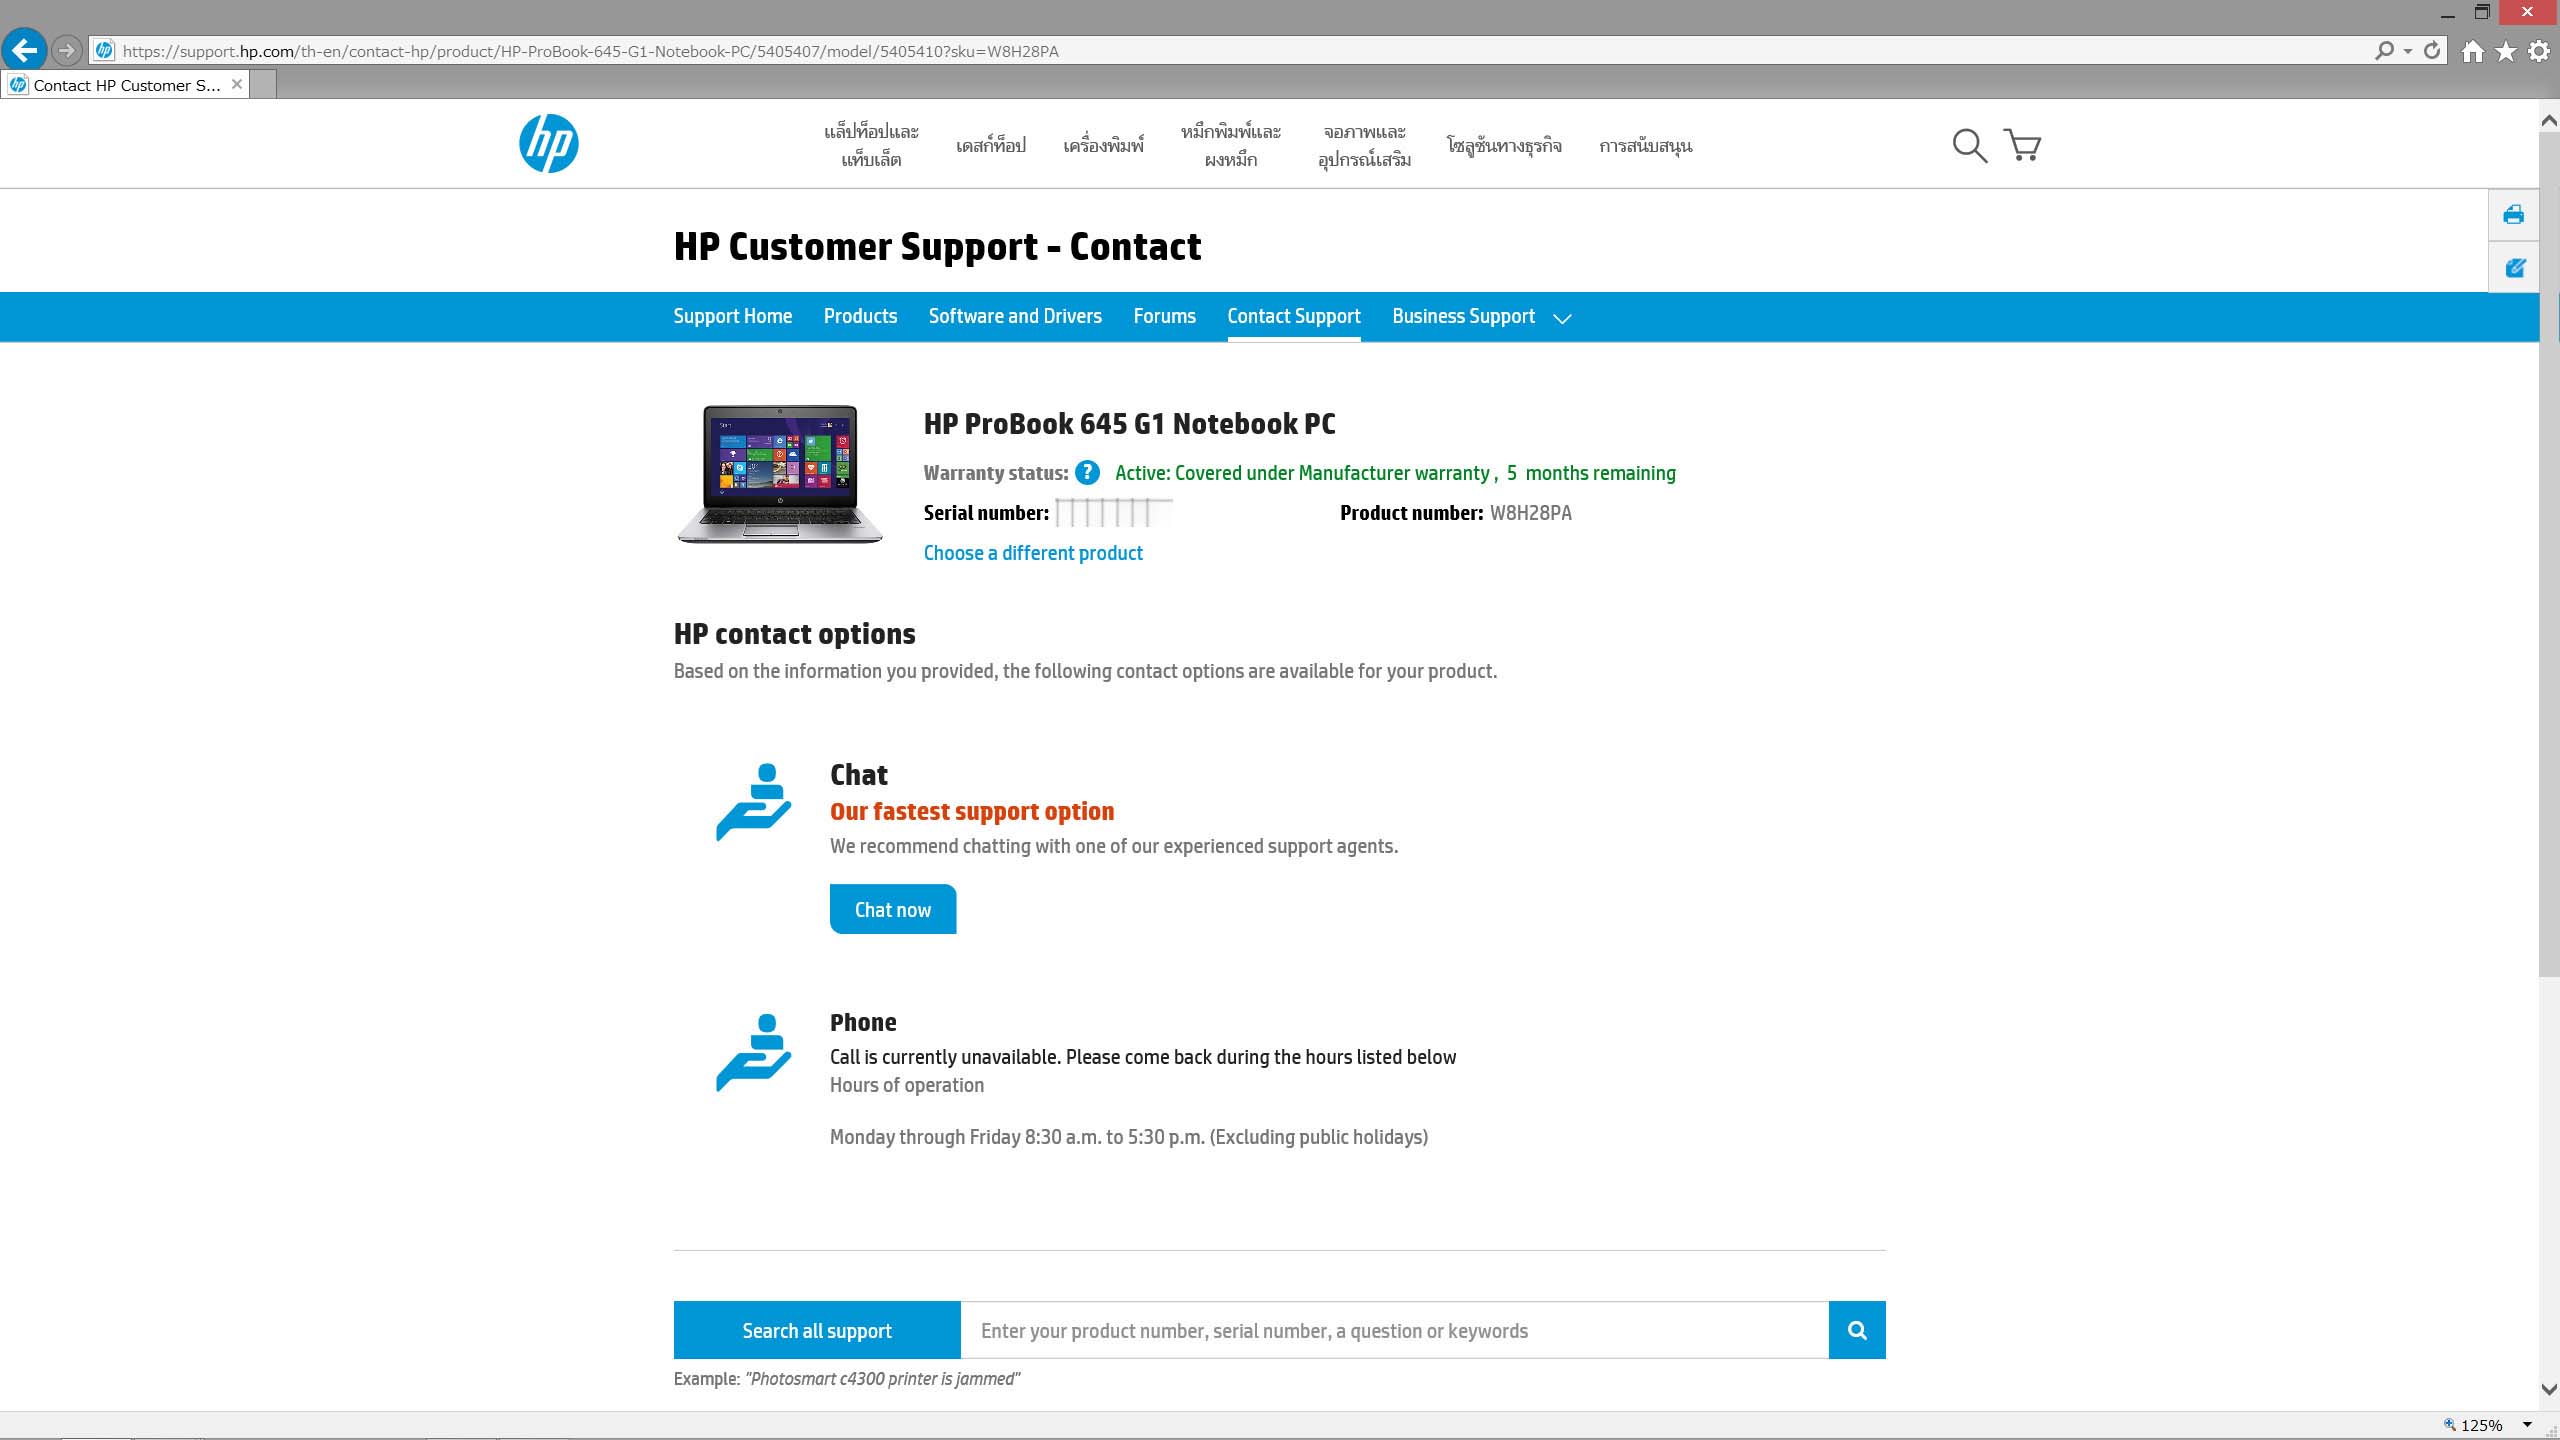The image size is (2560, 1440).
Task: Open ink and toner Thai menu
Action: pyautogui.click(x=1230, y=145)
